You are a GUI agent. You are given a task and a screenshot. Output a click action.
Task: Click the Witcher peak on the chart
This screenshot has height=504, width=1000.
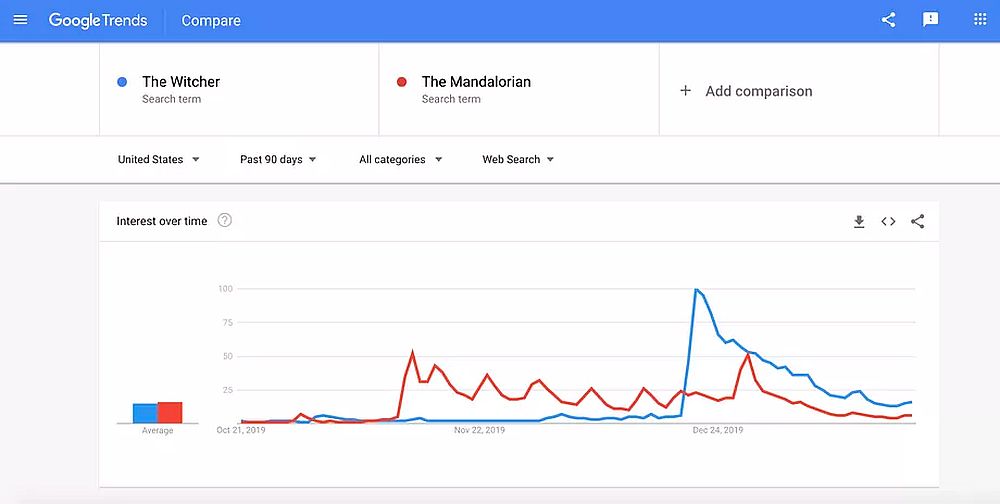[695, 290]
